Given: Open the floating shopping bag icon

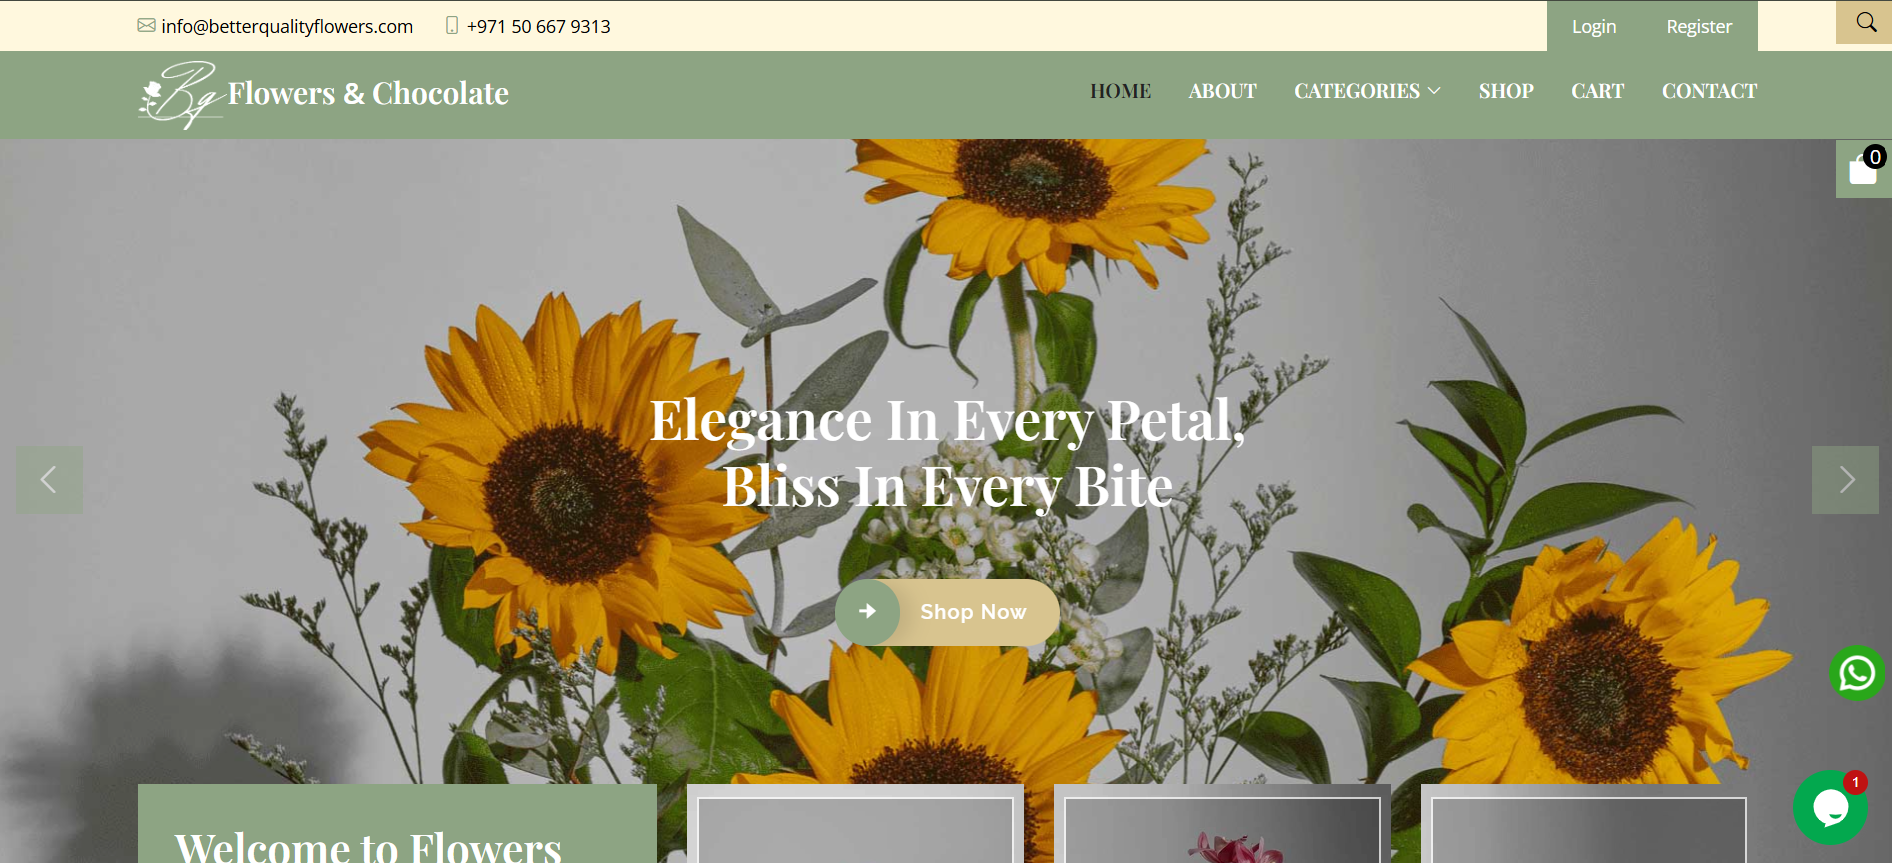Looking at the screenshot, I should click(x=1863, y=168).
